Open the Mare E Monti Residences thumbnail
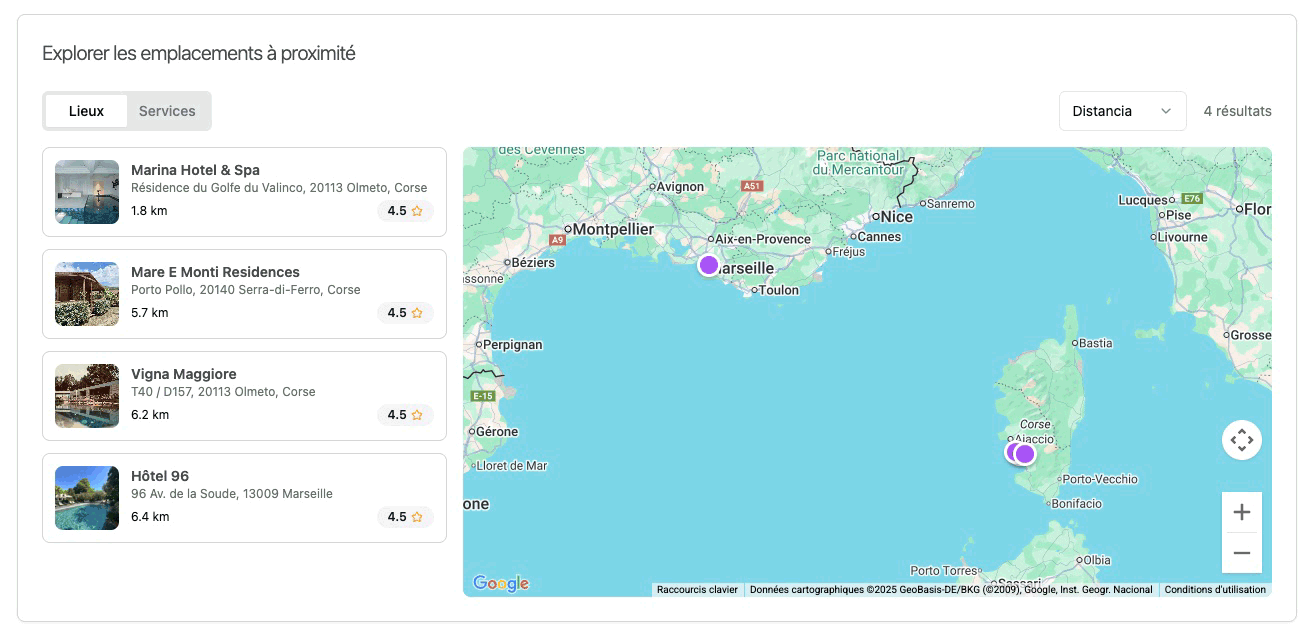 [x=87, y=294]
